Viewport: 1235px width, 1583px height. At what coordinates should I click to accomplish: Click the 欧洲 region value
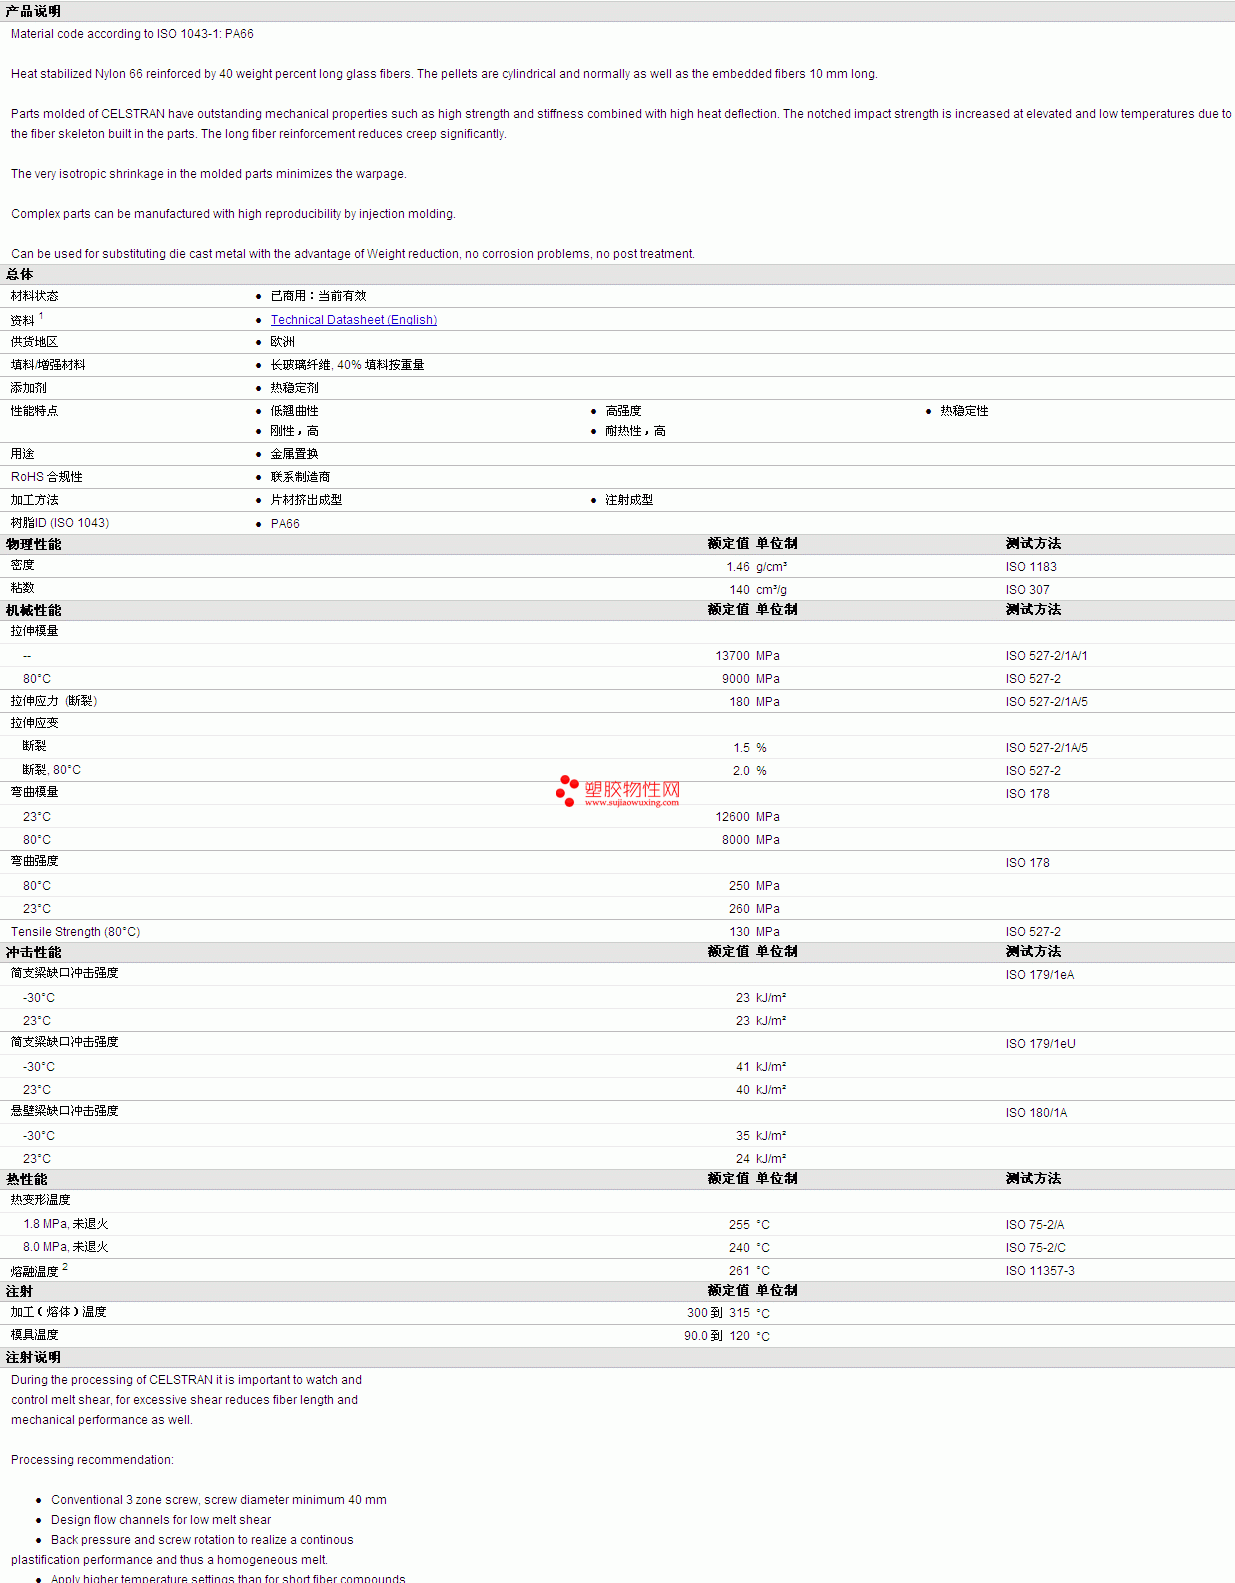(x=283, y=342)
